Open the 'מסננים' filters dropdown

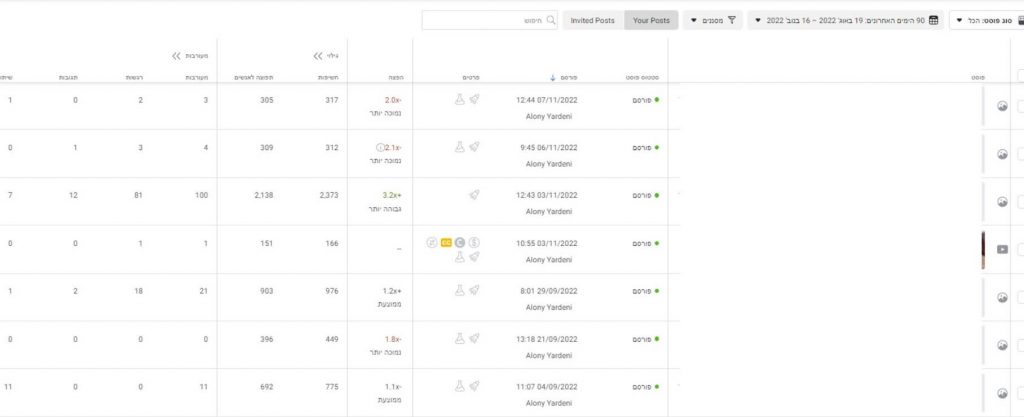click(x=712, y=20)
